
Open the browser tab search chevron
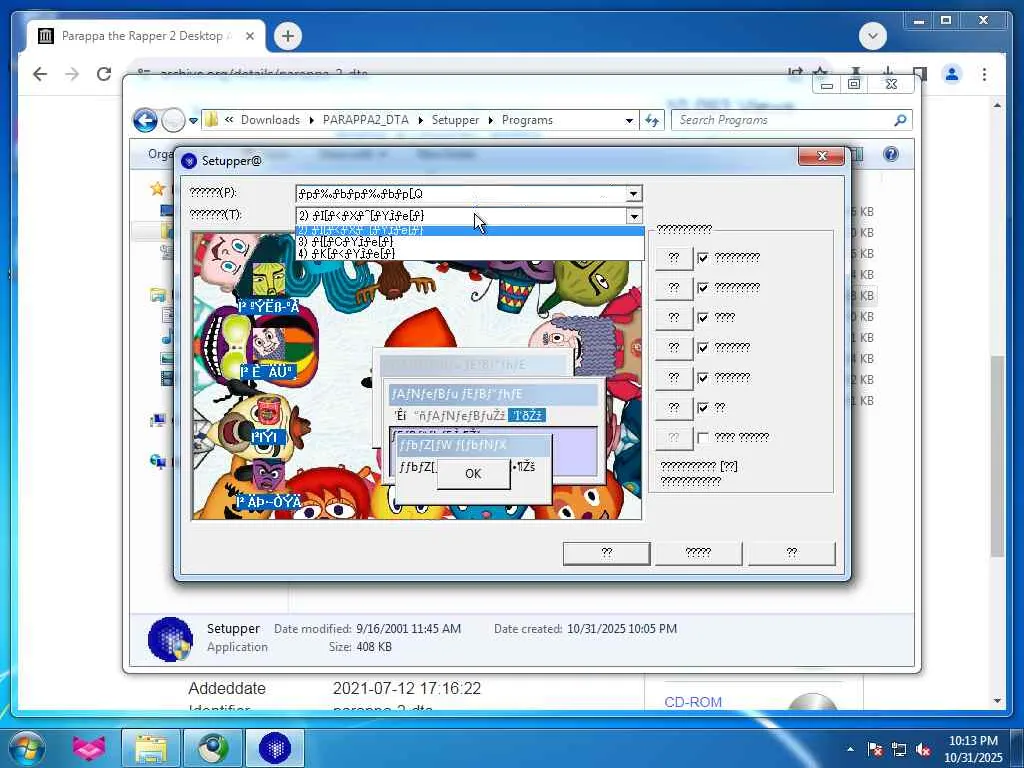click(x=872, y=36)
